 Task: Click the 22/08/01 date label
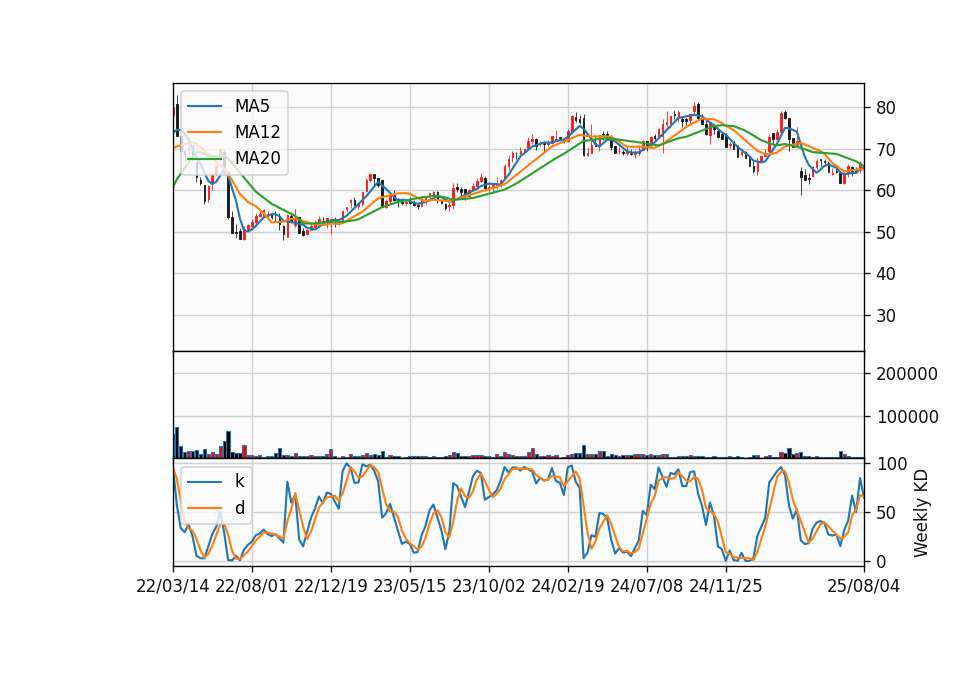point(252,586)
